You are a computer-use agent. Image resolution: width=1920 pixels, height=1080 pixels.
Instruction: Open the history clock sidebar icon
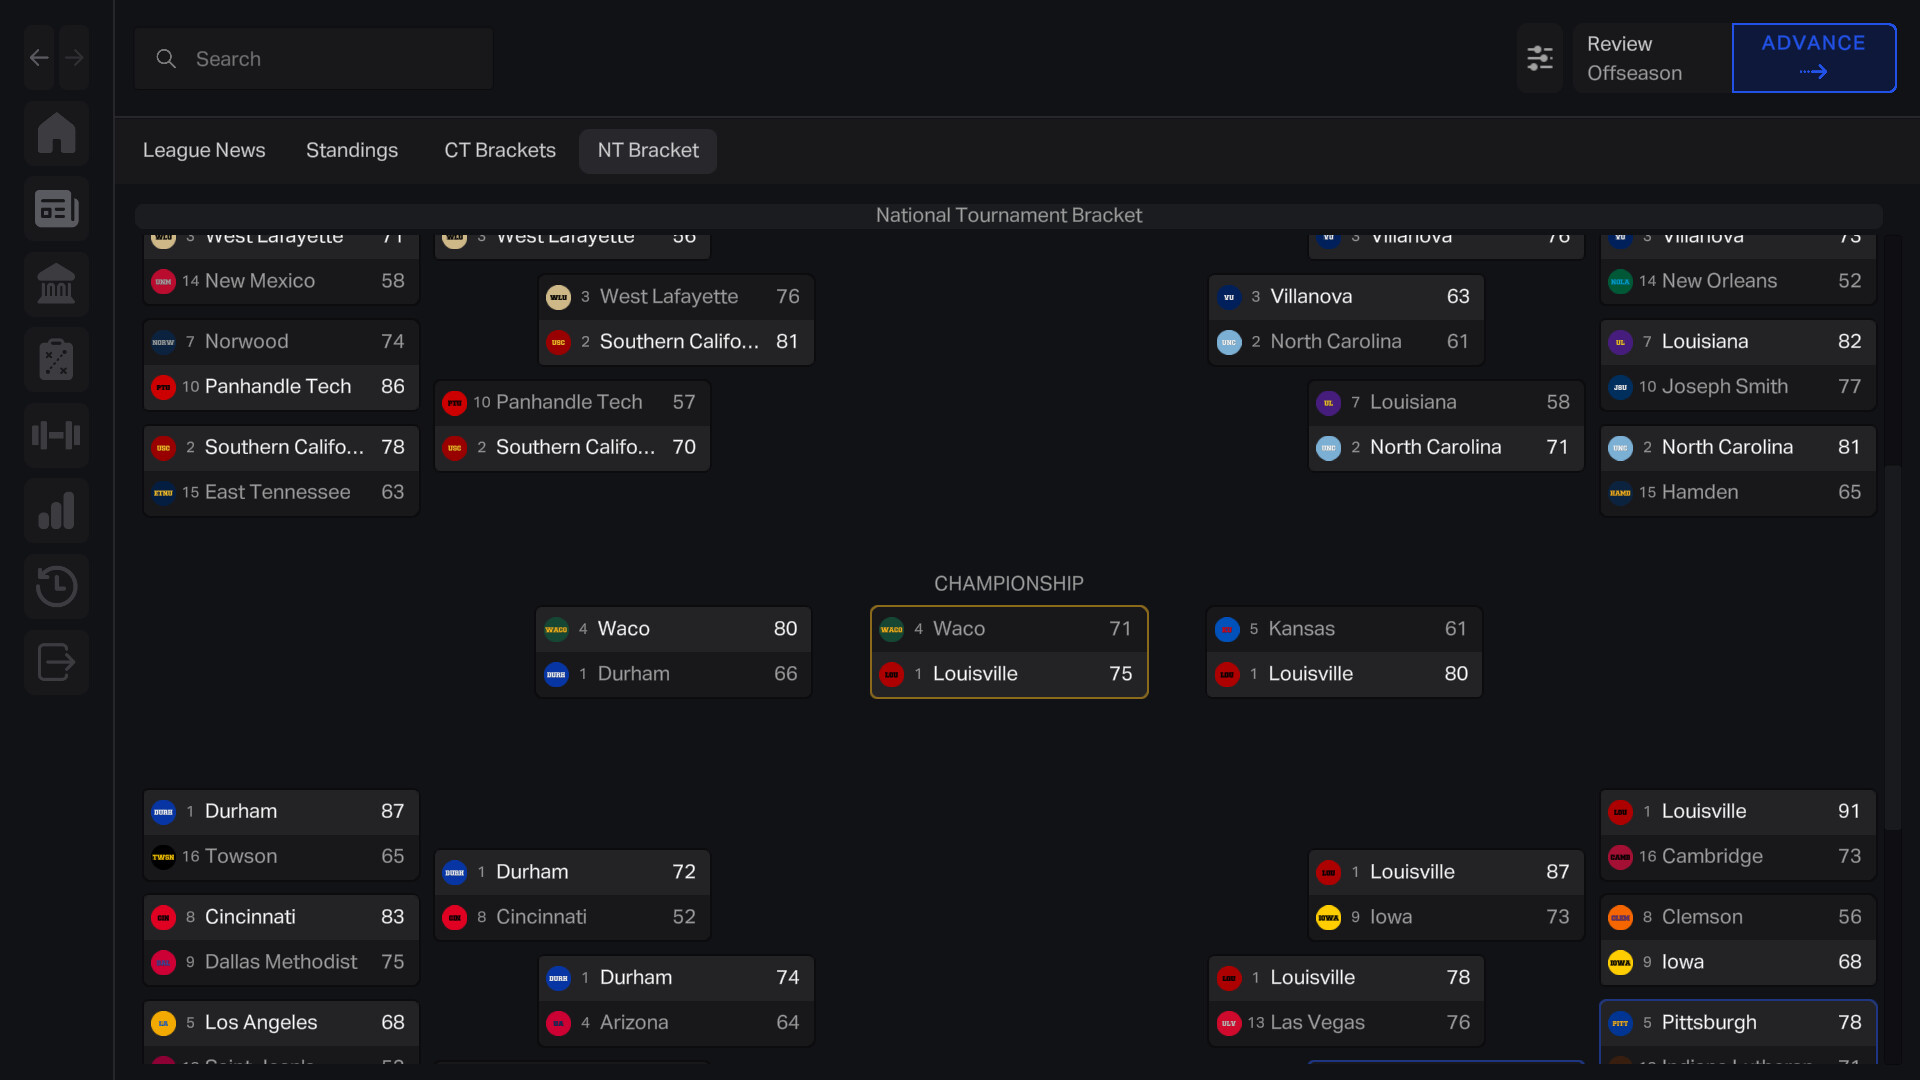[x=57, y=587]
